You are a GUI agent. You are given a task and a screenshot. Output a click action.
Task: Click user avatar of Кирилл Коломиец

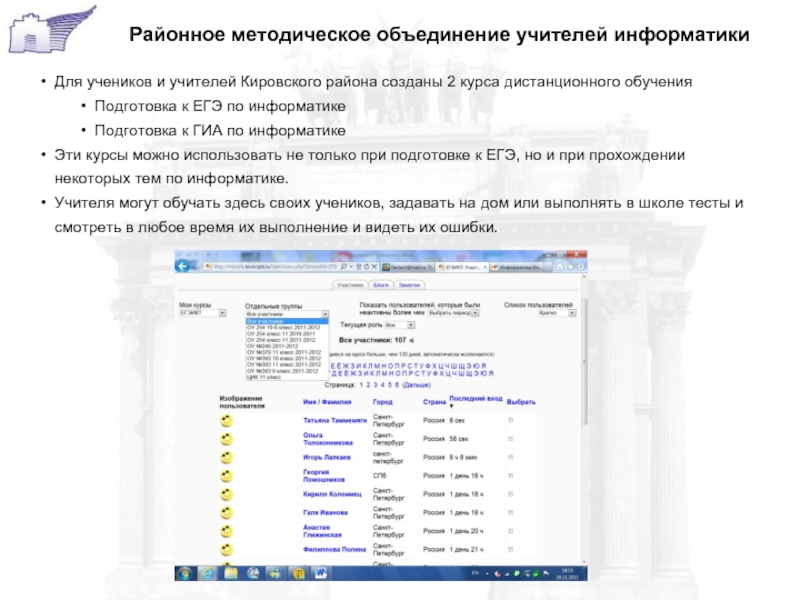coord(226,494)
